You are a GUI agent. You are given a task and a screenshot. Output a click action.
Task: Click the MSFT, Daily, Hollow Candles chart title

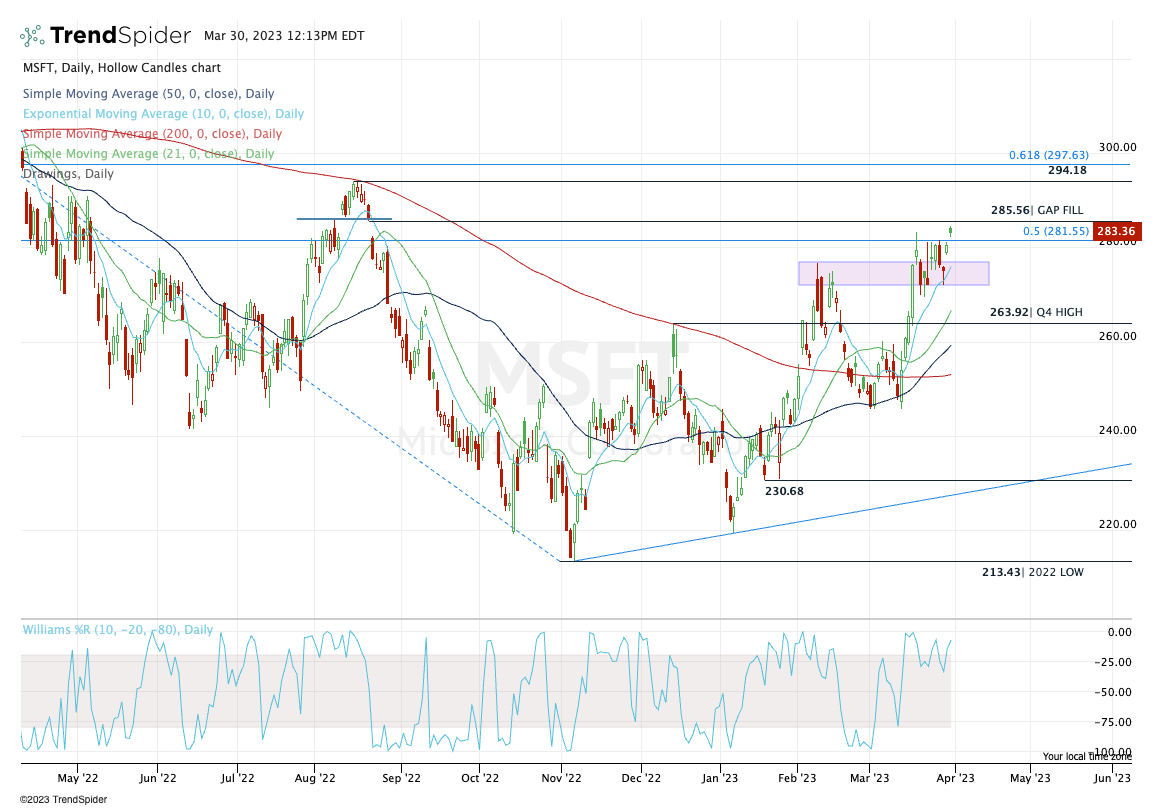point(122,67)
